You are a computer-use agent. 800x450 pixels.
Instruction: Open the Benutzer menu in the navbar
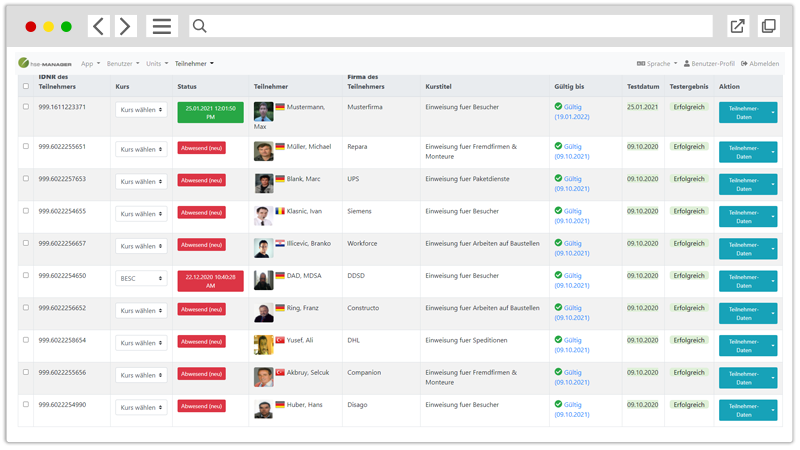click(x=123, y=63)
